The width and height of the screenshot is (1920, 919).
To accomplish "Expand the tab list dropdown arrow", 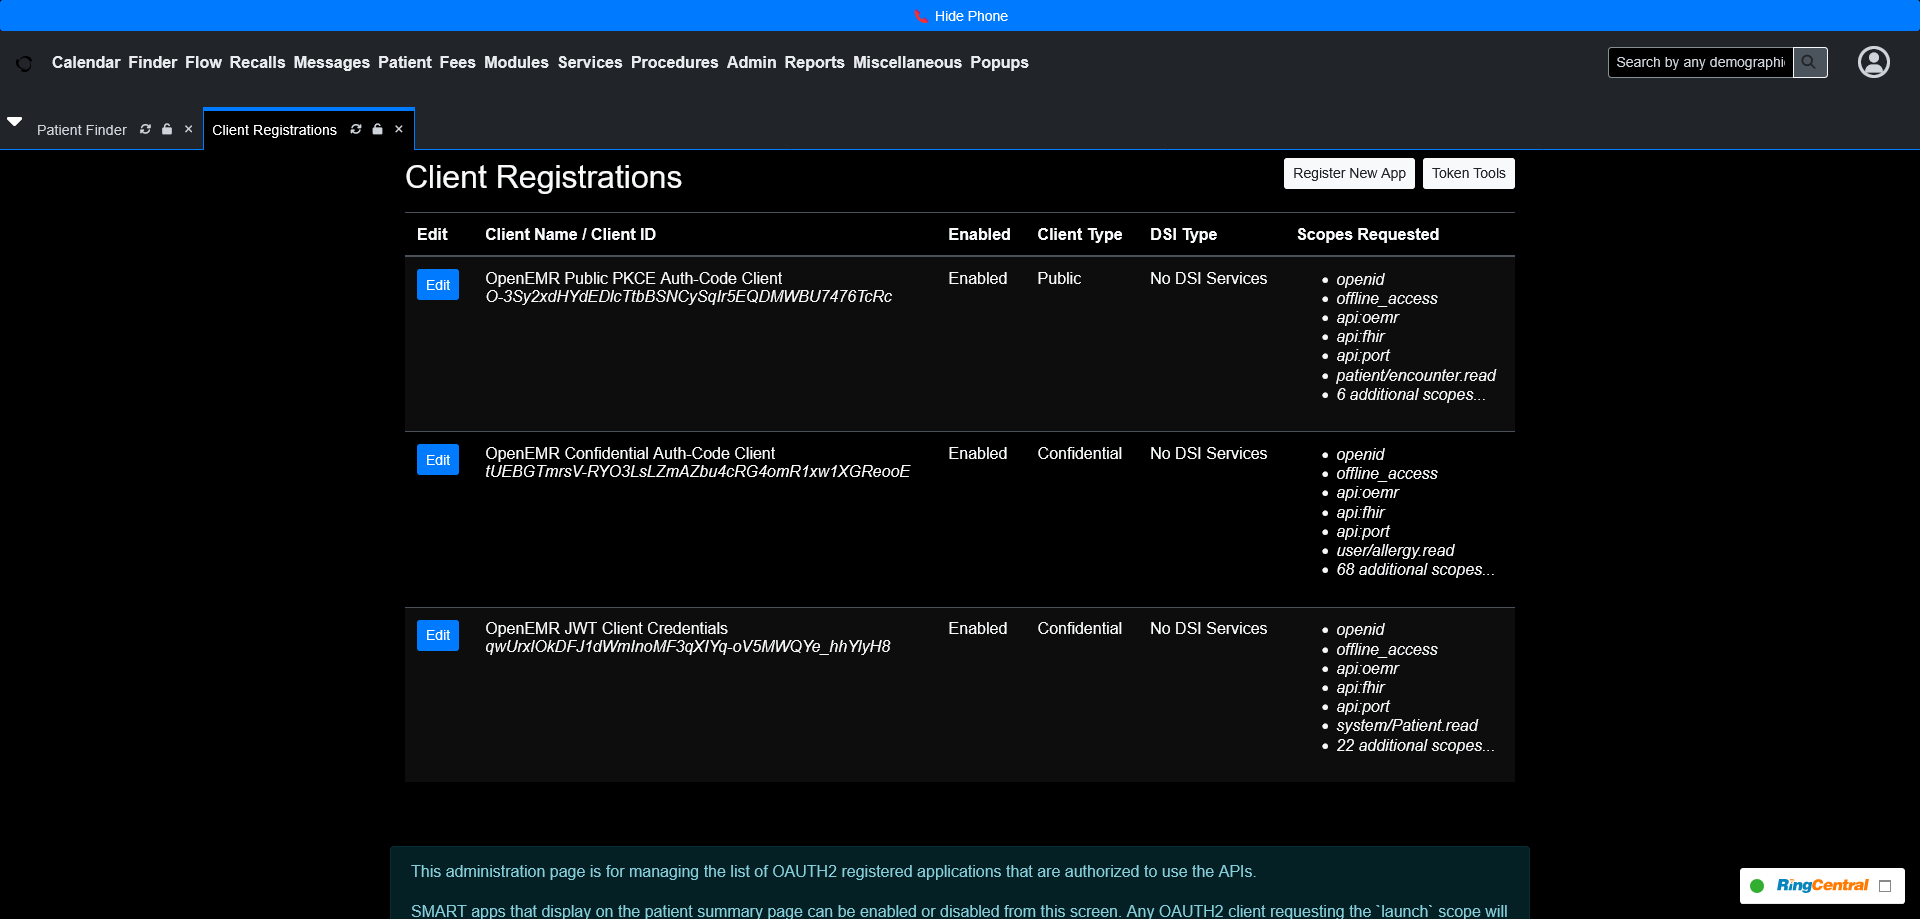I will (14, 121).
